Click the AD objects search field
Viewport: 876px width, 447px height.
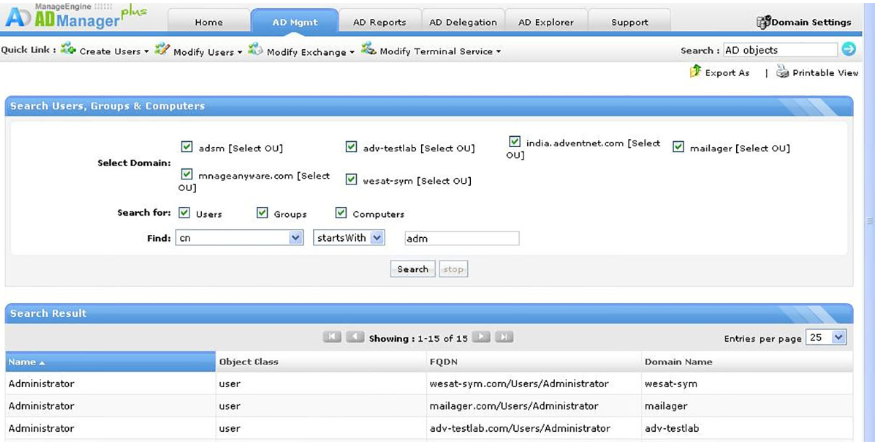click(780, 50)
